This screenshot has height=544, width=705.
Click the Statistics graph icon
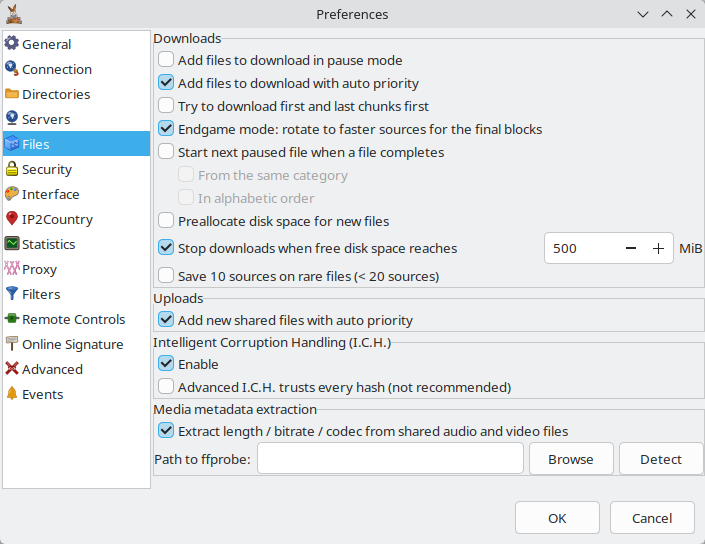point(12,243)
